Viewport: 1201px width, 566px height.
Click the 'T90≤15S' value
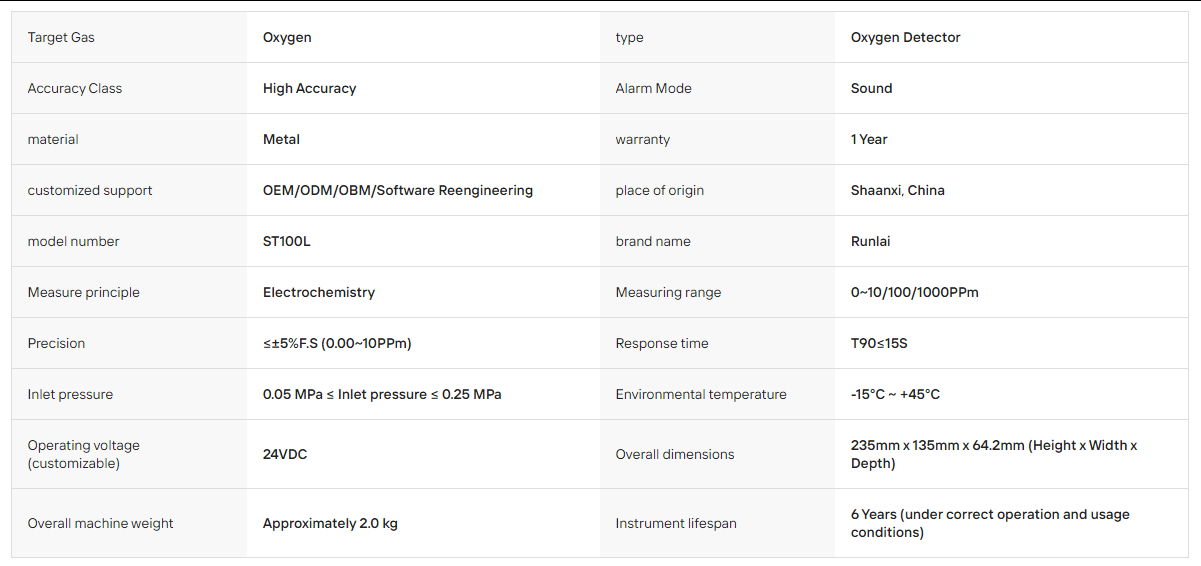tap(879, 343)
